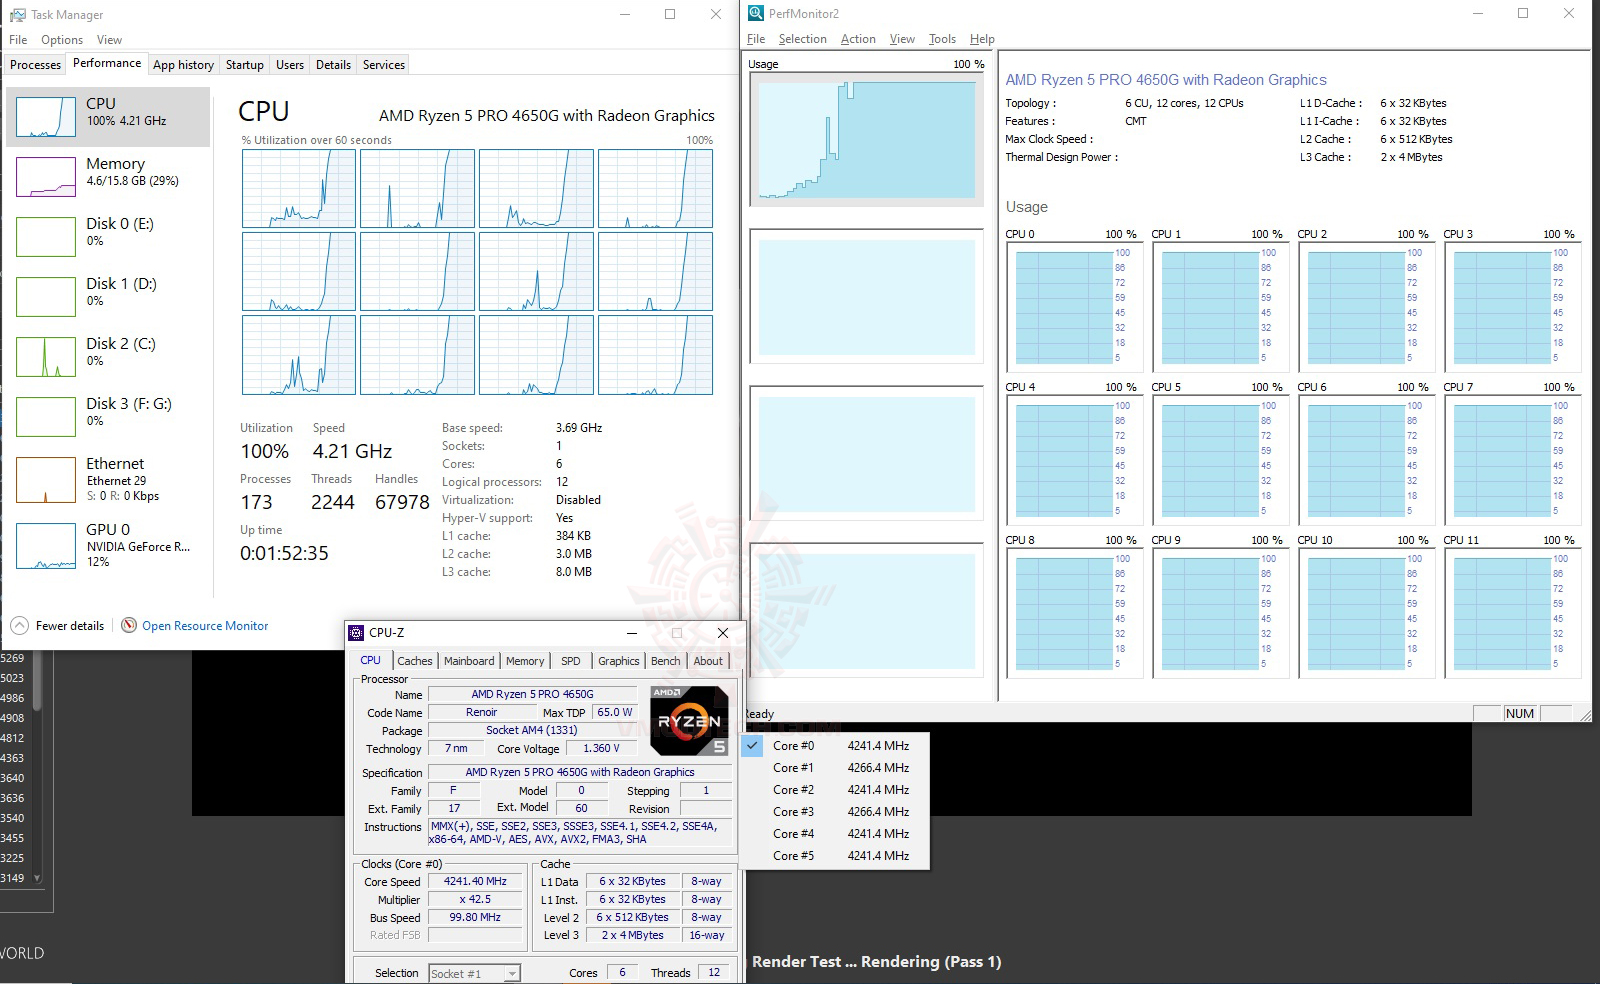
Task: Switch to the Processes tab
Action: pos(36,65)
